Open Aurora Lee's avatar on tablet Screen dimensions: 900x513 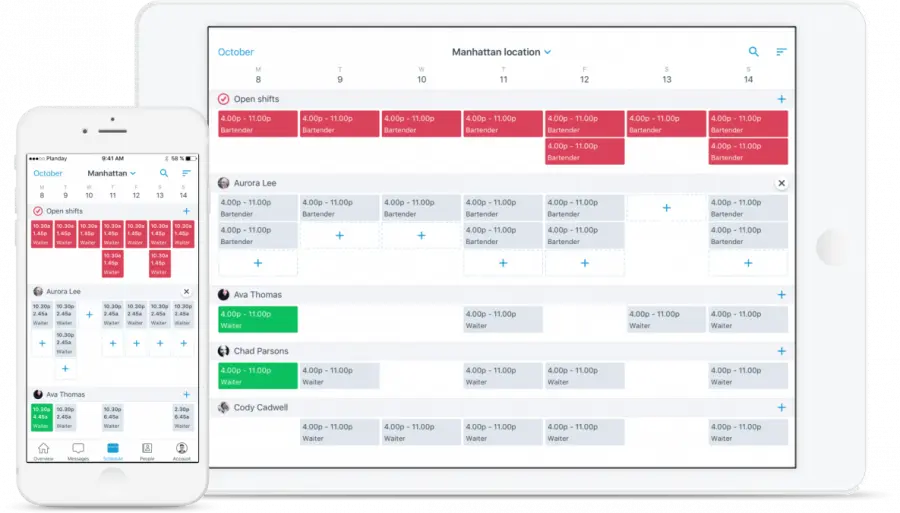pyautogui.click(x=223, y=183)
